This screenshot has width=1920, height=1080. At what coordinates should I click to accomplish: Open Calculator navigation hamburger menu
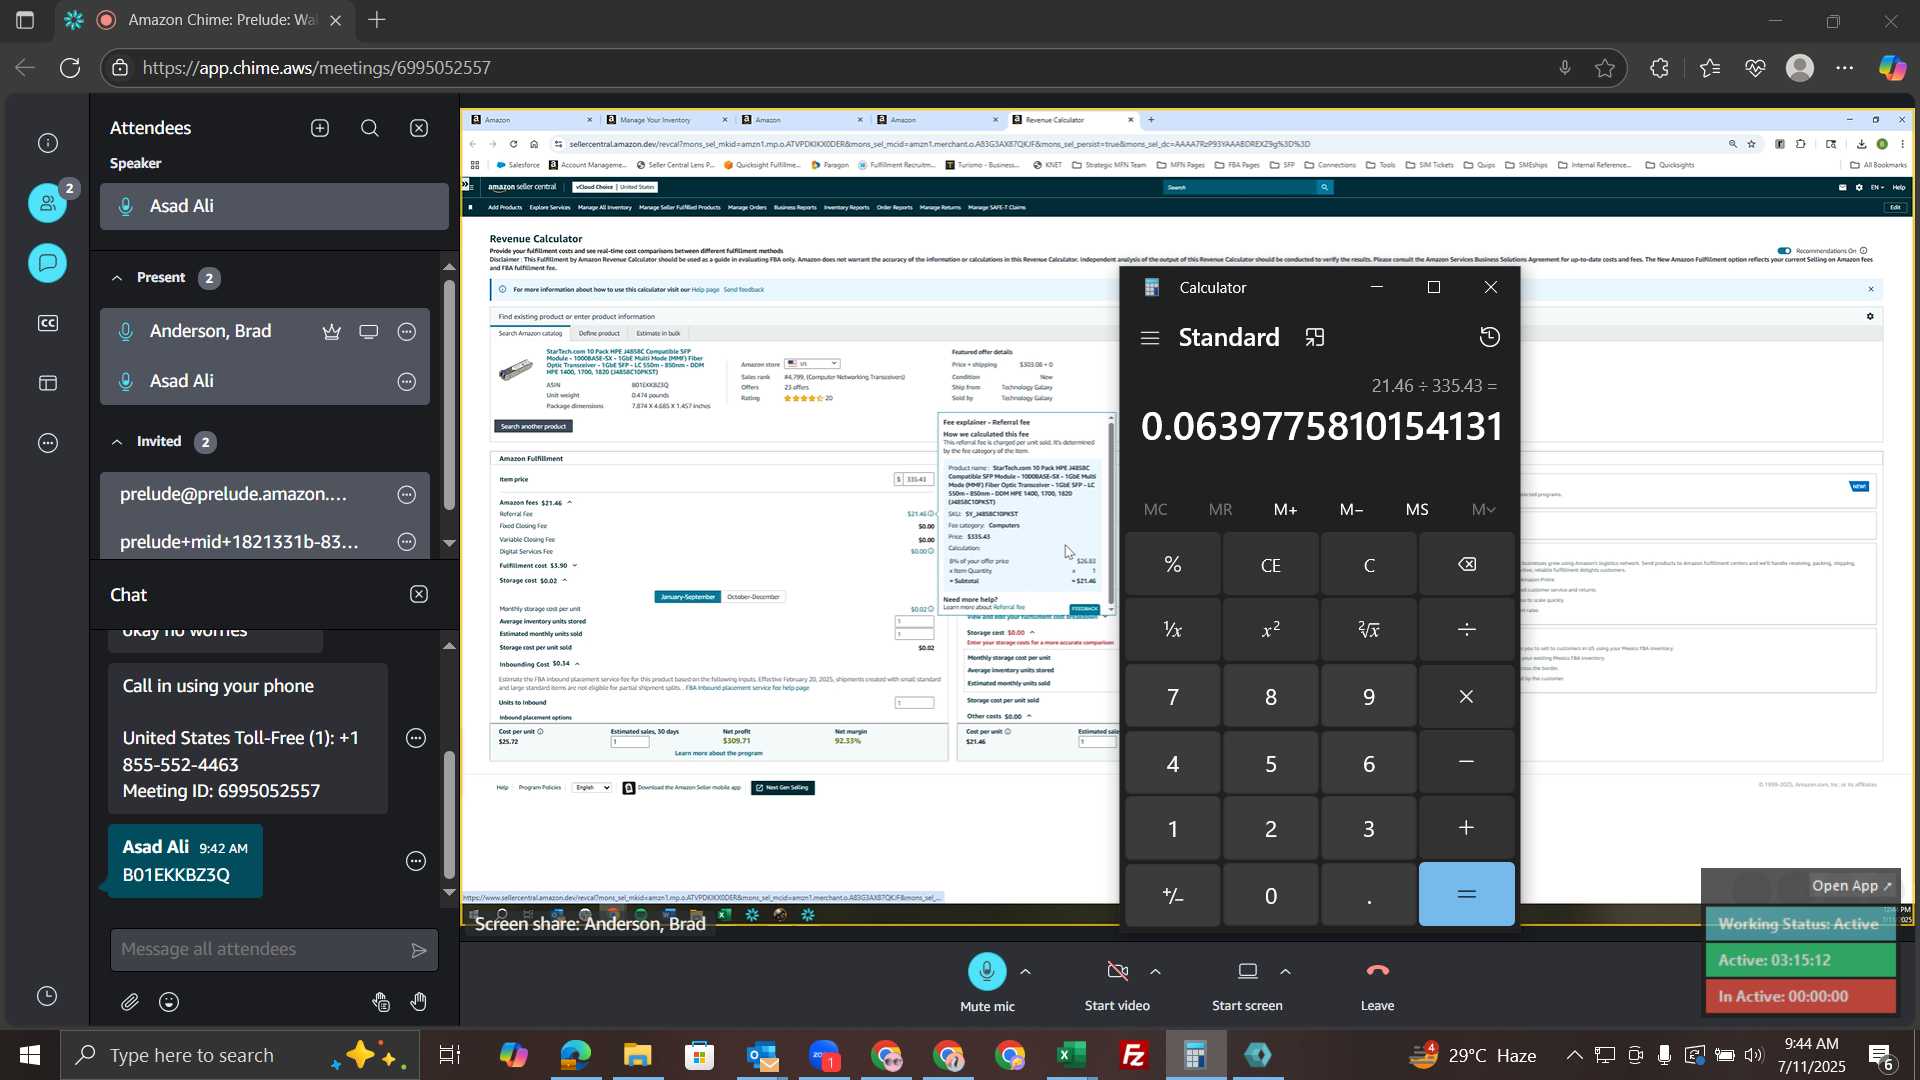click(1150, 338)
